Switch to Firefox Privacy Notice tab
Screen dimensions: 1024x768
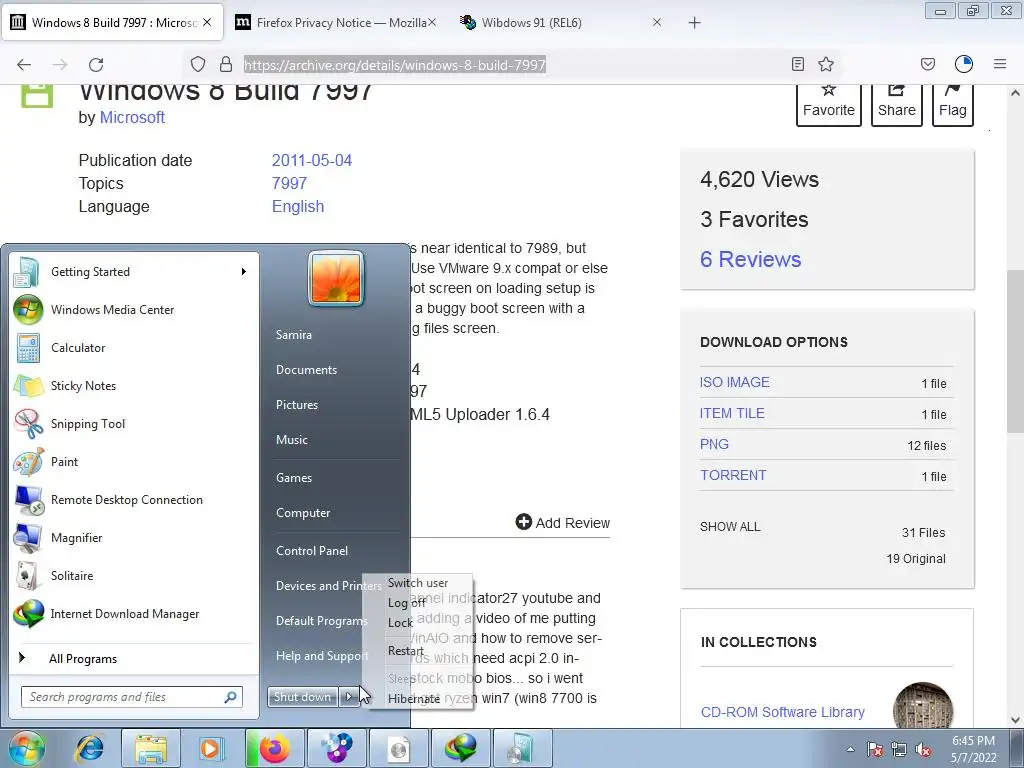coord(336,23)
